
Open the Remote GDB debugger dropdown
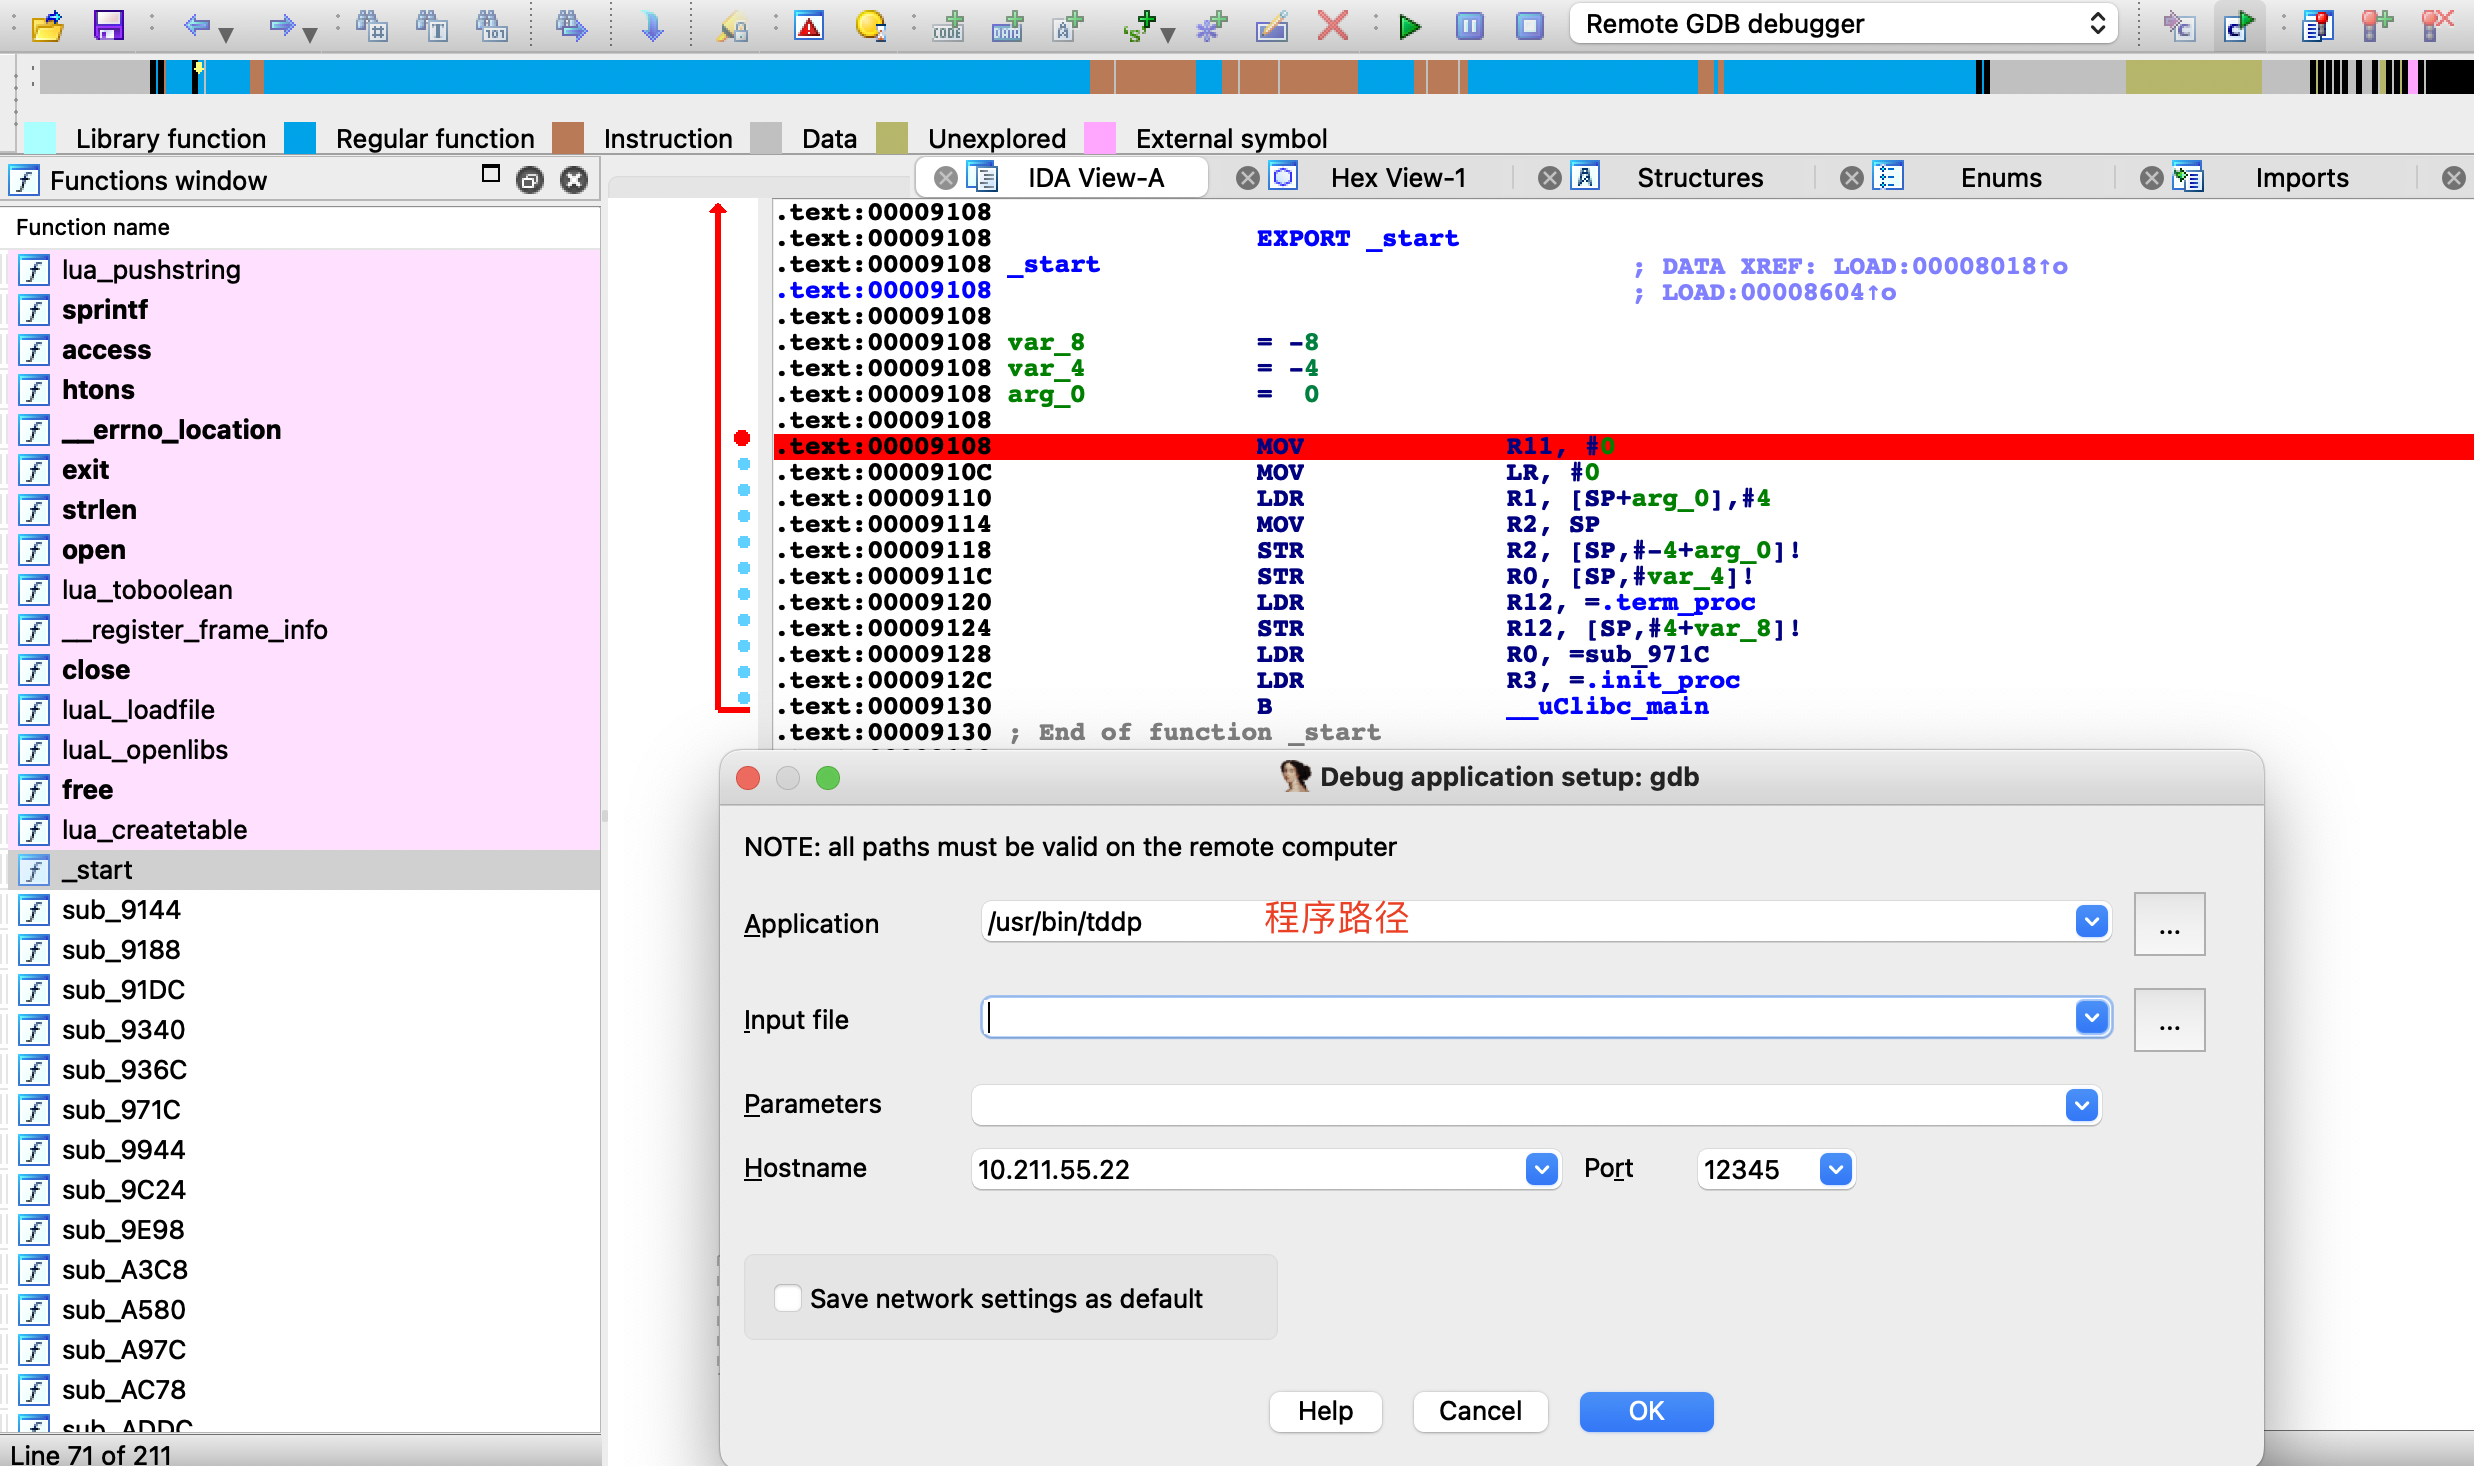pos(1843,24)
